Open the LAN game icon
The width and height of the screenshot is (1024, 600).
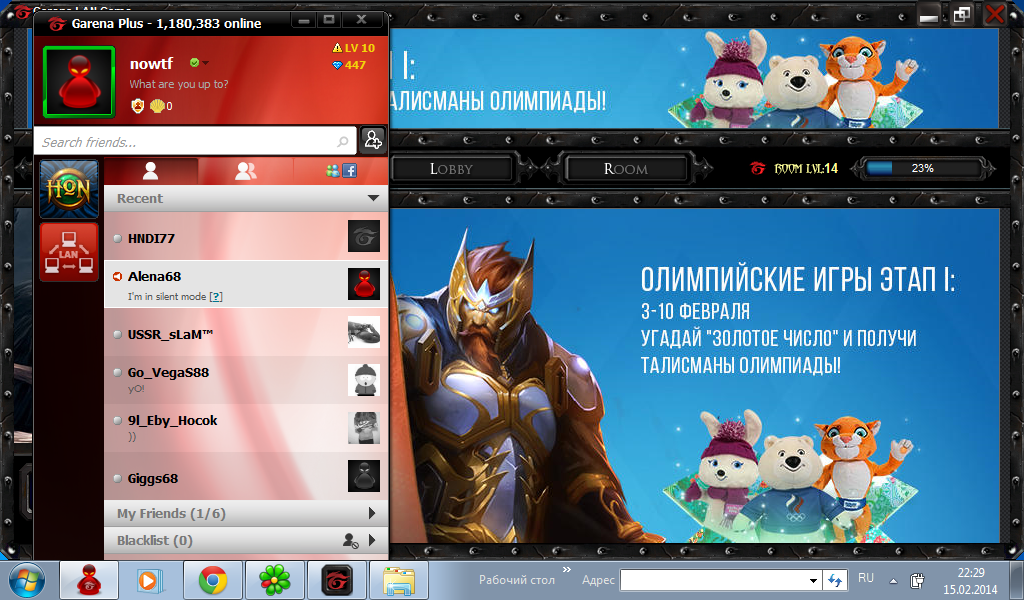click(69, 252)
